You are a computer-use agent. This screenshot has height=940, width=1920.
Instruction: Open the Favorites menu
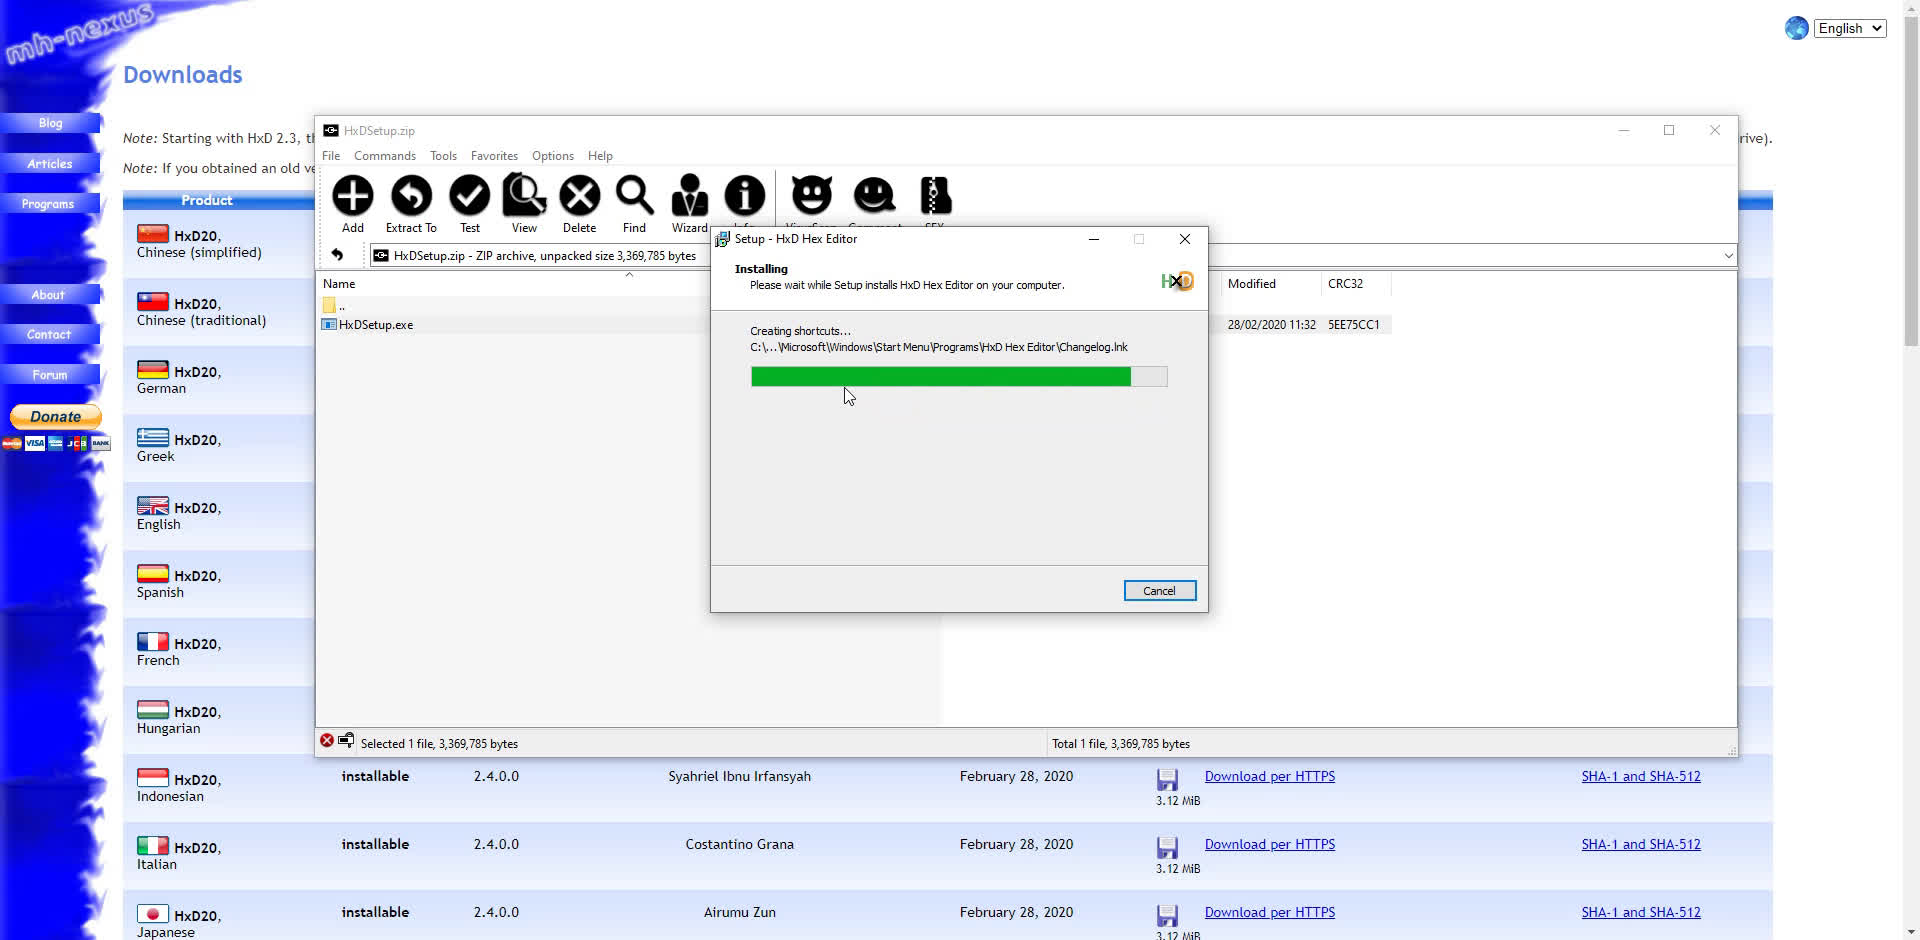[x=494, y=156]
